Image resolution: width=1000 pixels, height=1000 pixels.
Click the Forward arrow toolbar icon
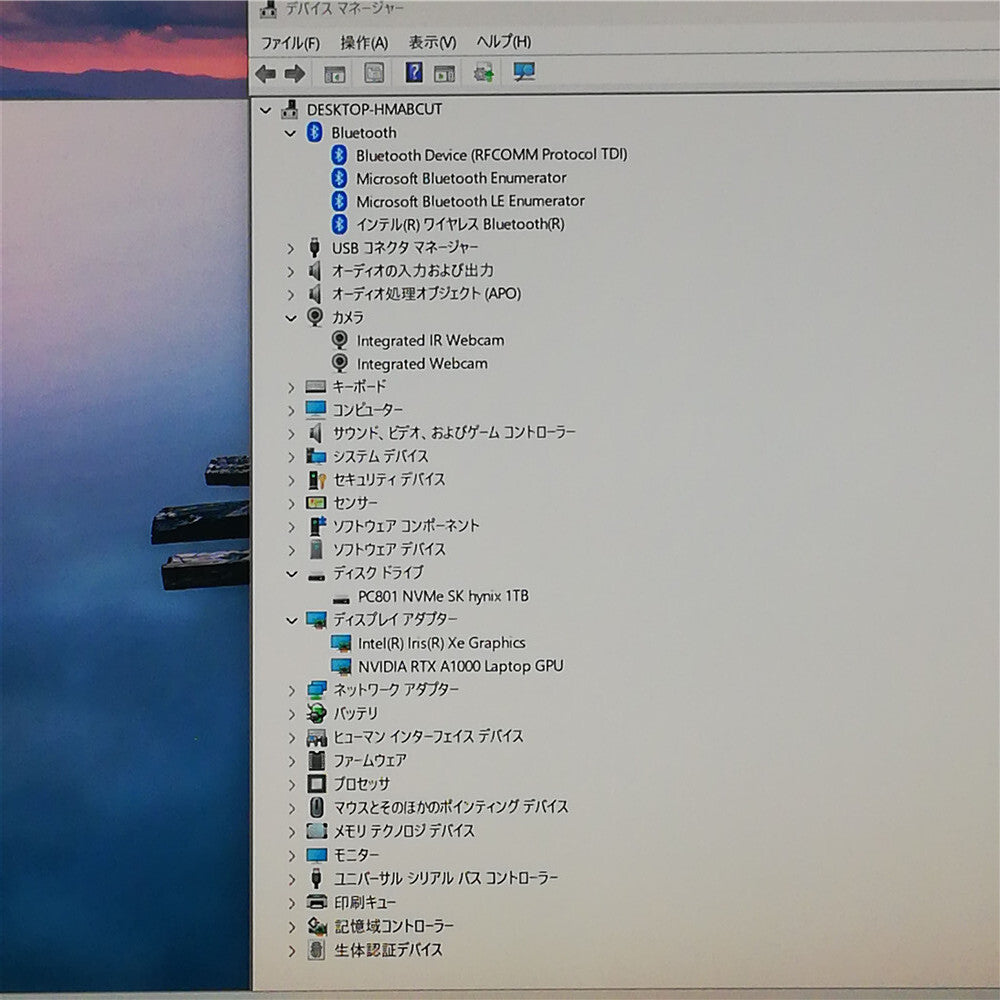point(295,74)
